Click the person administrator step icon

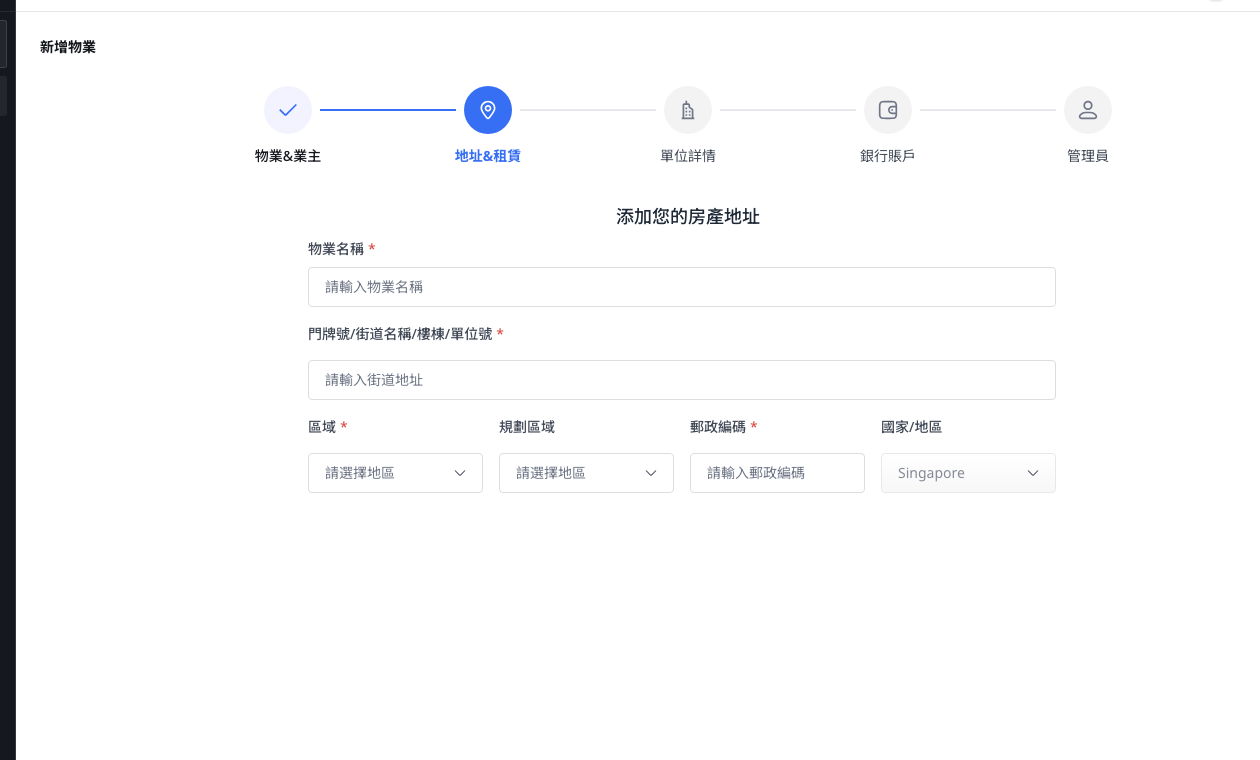[1088, 110]
